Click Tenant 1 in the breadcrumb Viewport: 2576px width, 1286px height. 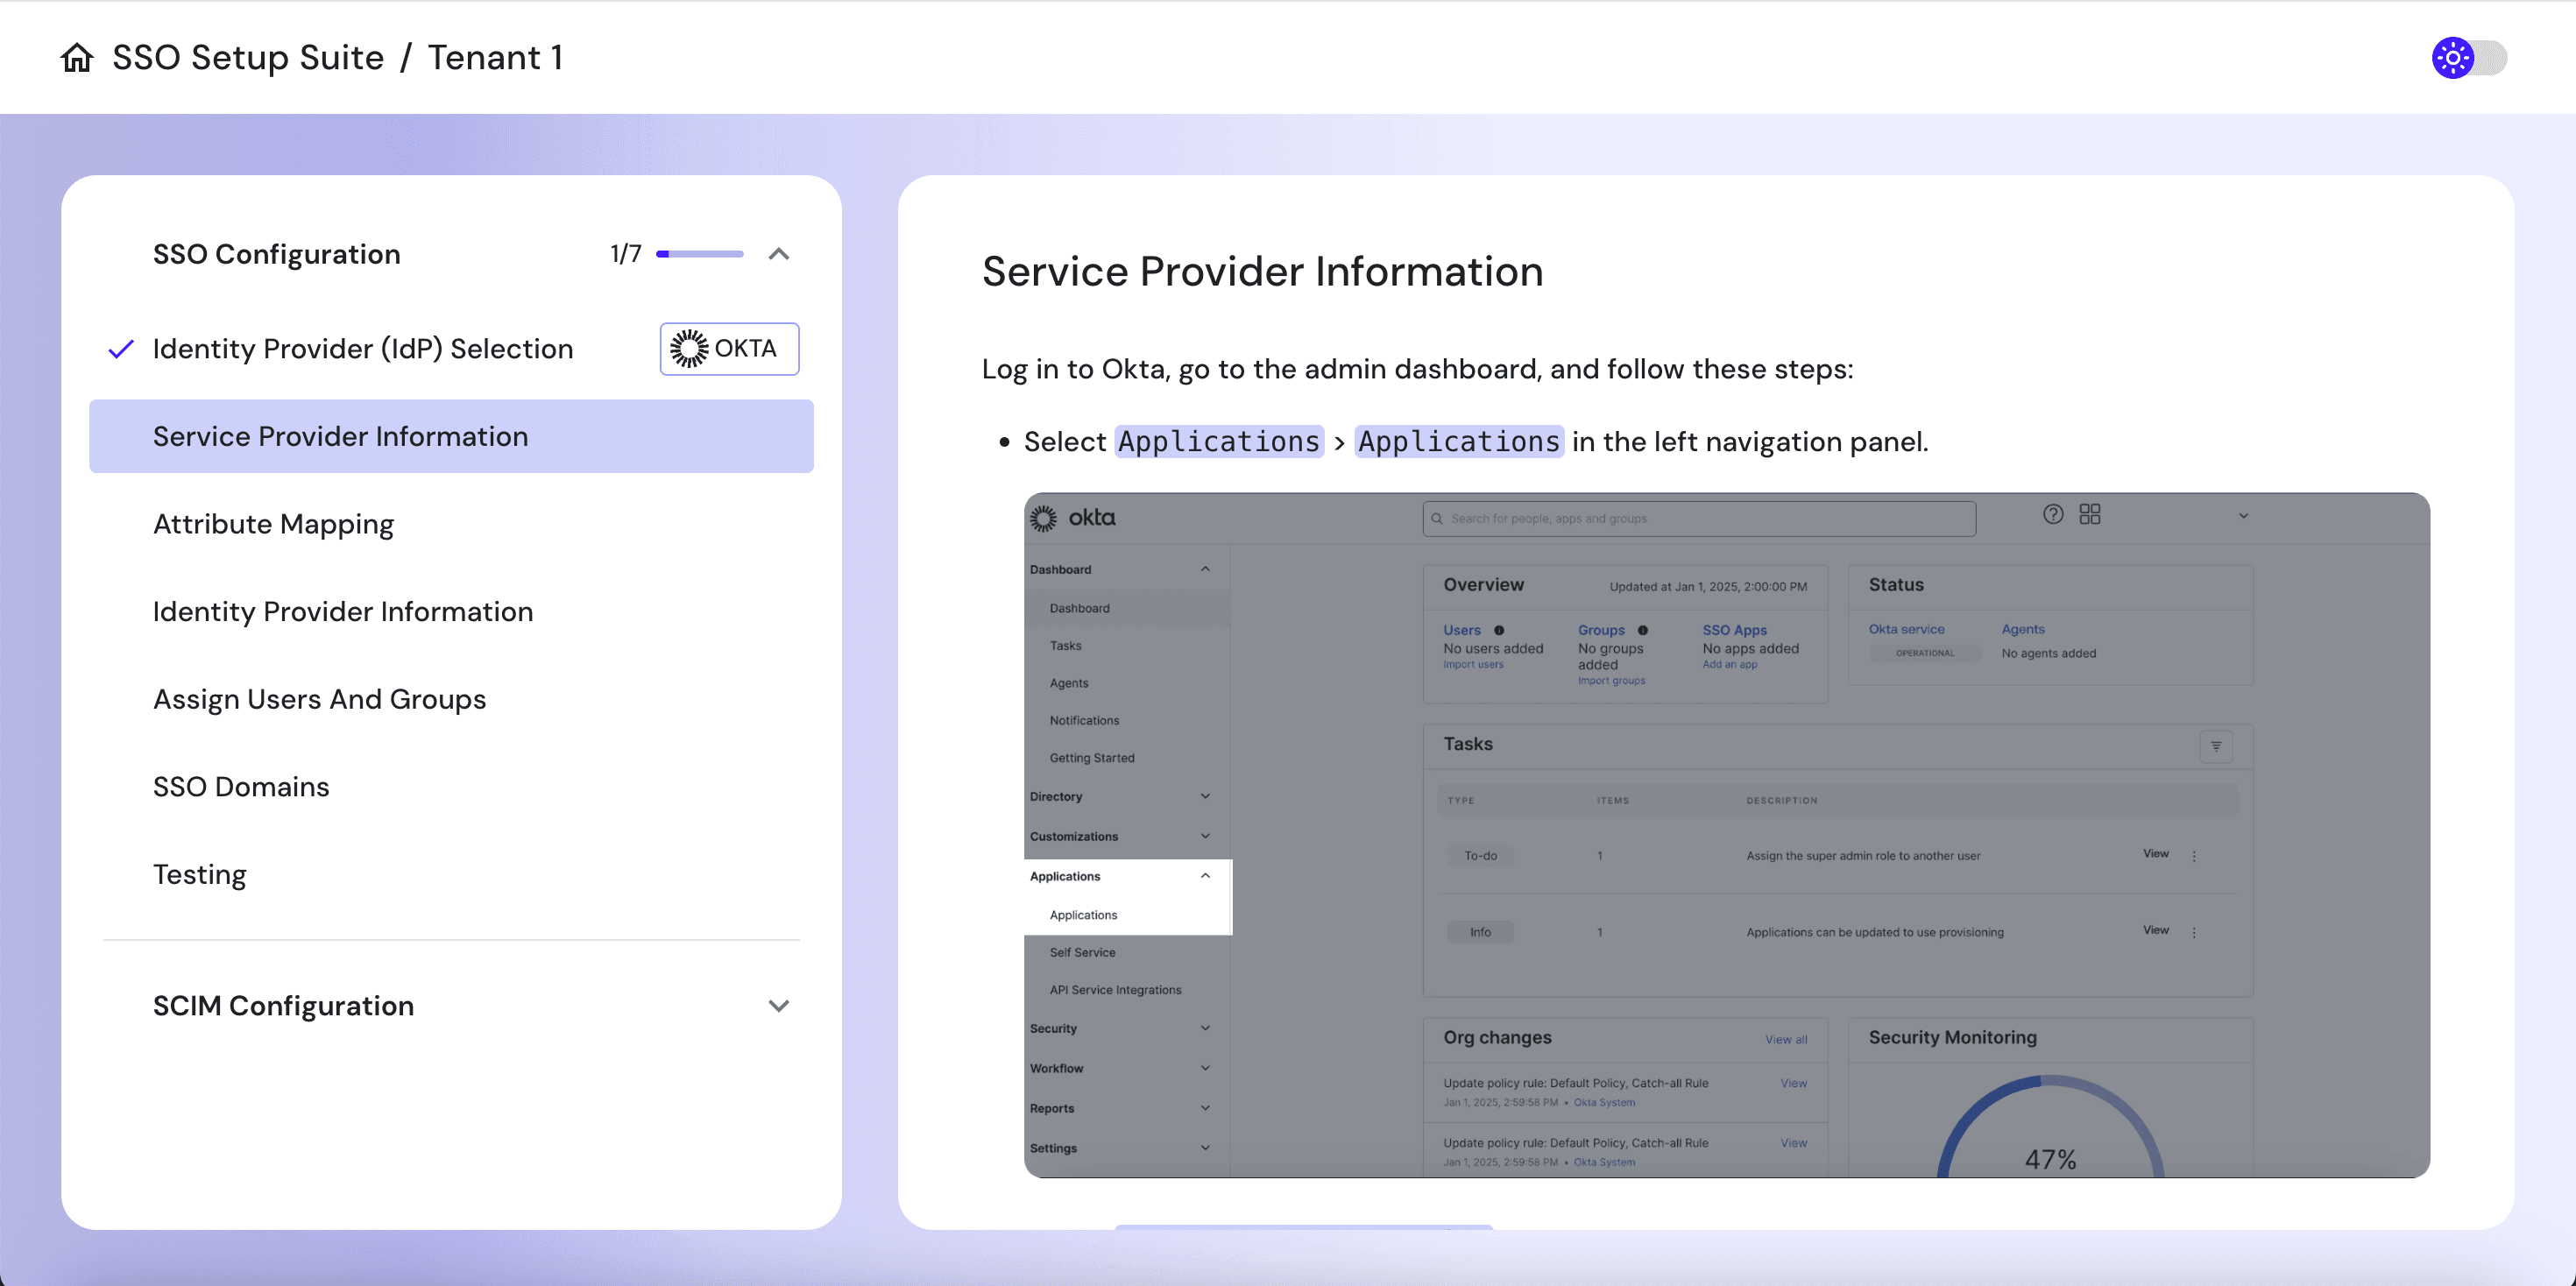495,58
